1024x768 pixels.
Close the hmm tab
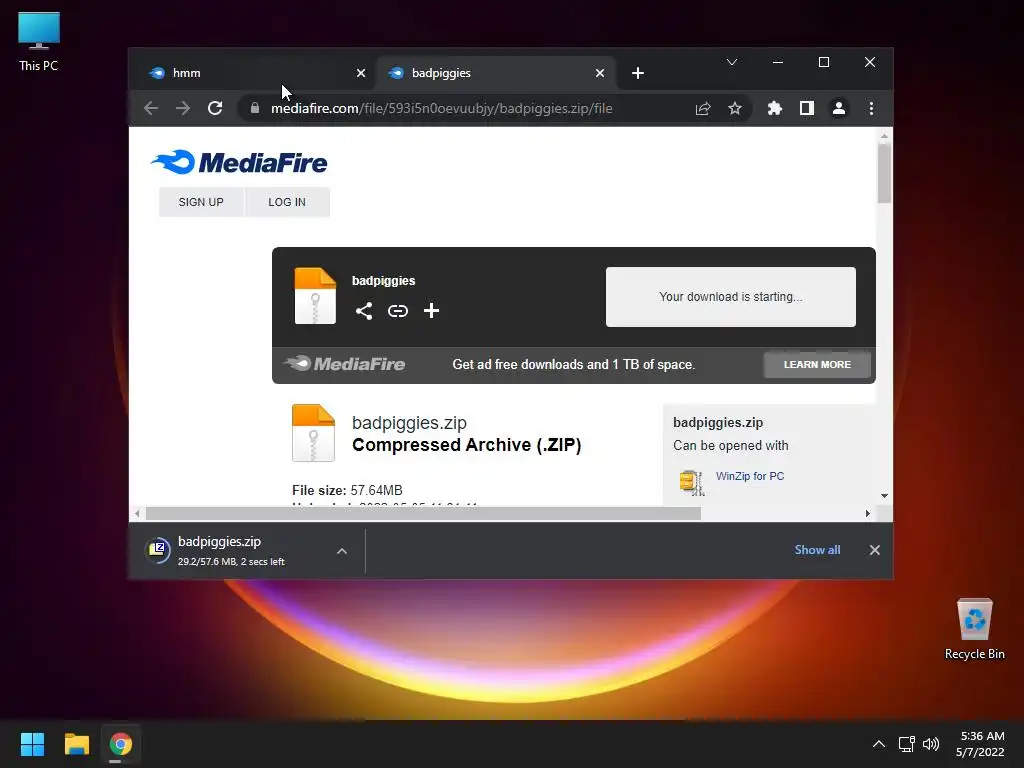pos(361,73)
